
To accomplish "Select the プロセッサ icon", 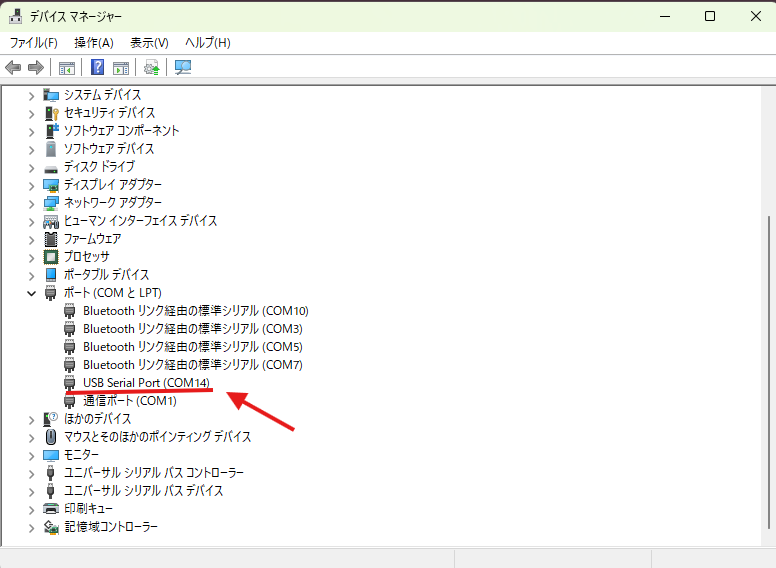I will tap(50, 257).
